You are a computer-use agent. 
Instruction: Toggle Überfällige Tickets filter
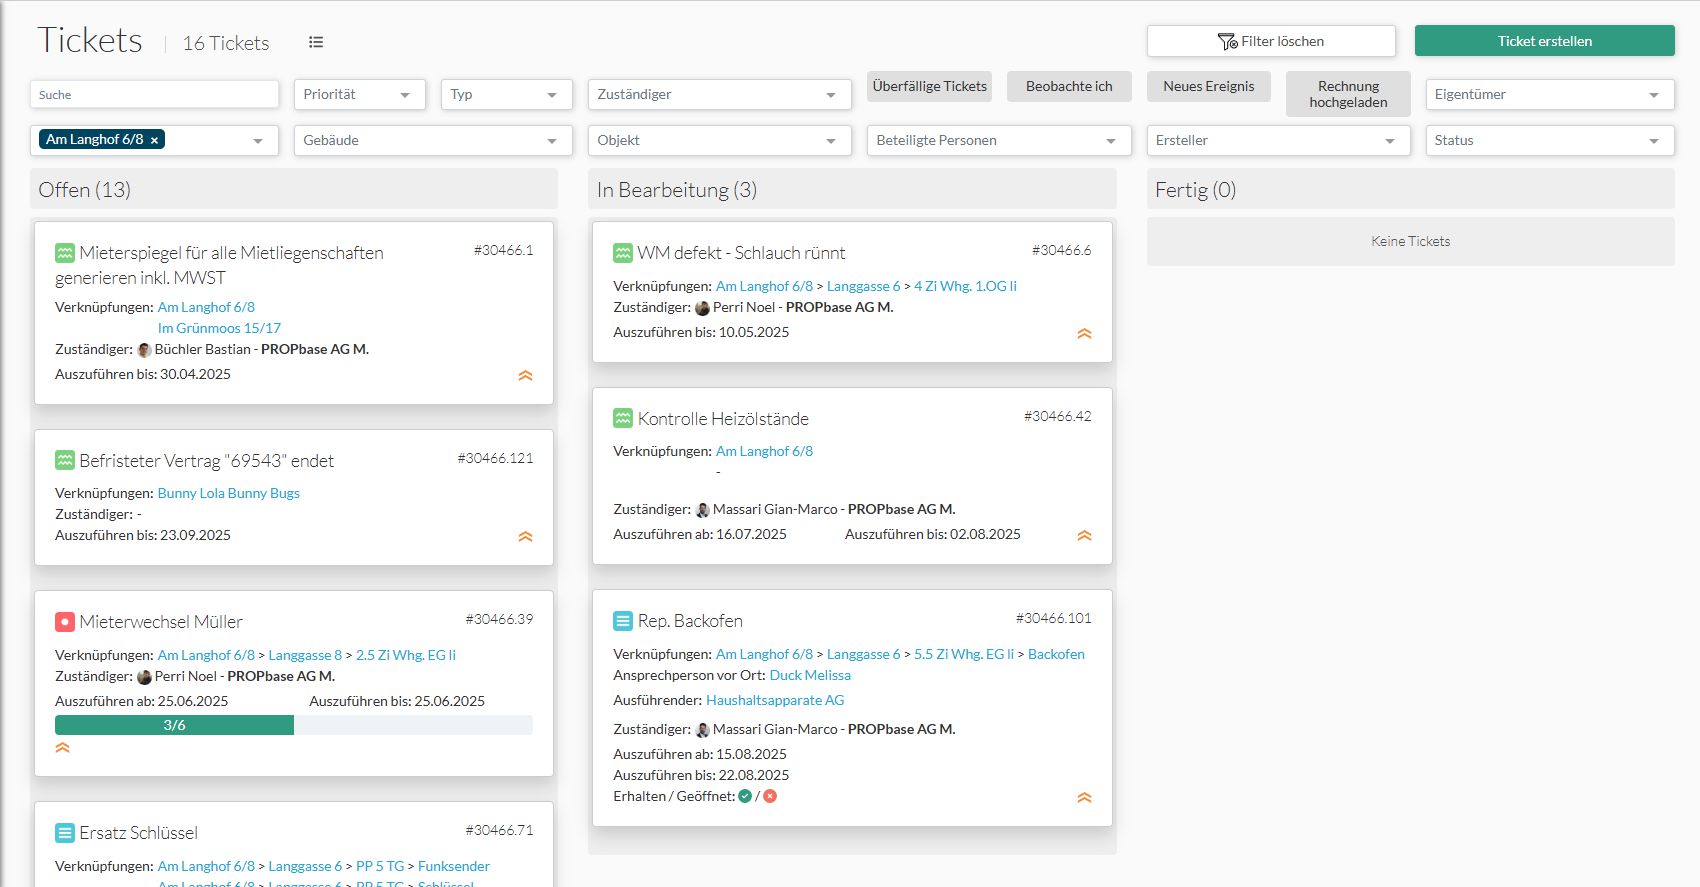click(x=929, y=86)
